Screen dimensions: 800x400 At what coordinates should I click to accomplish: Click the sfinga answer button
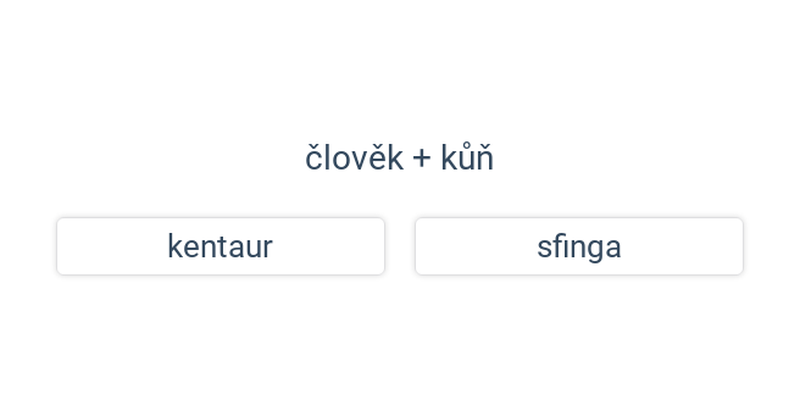[579, 246]
